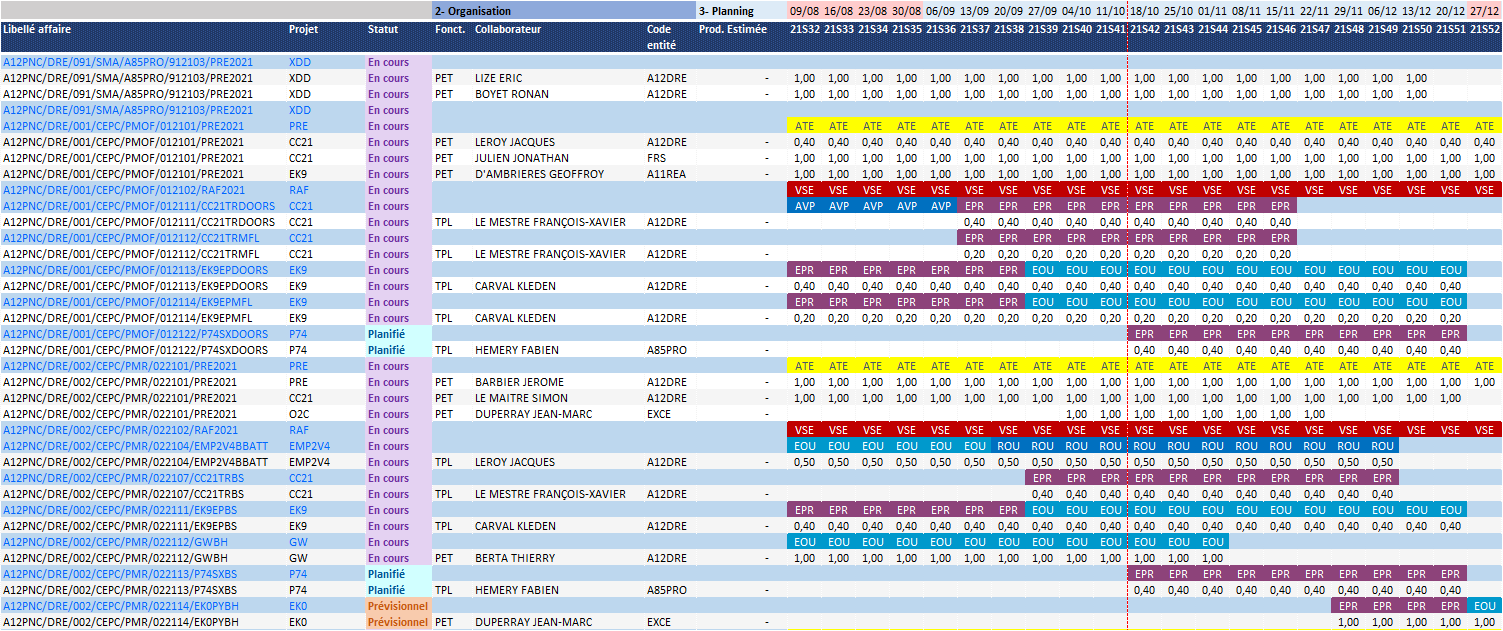Click the 21S50 week header
The height and width of the screenshot is (631, 1503).
click(x=1417, y=29)
